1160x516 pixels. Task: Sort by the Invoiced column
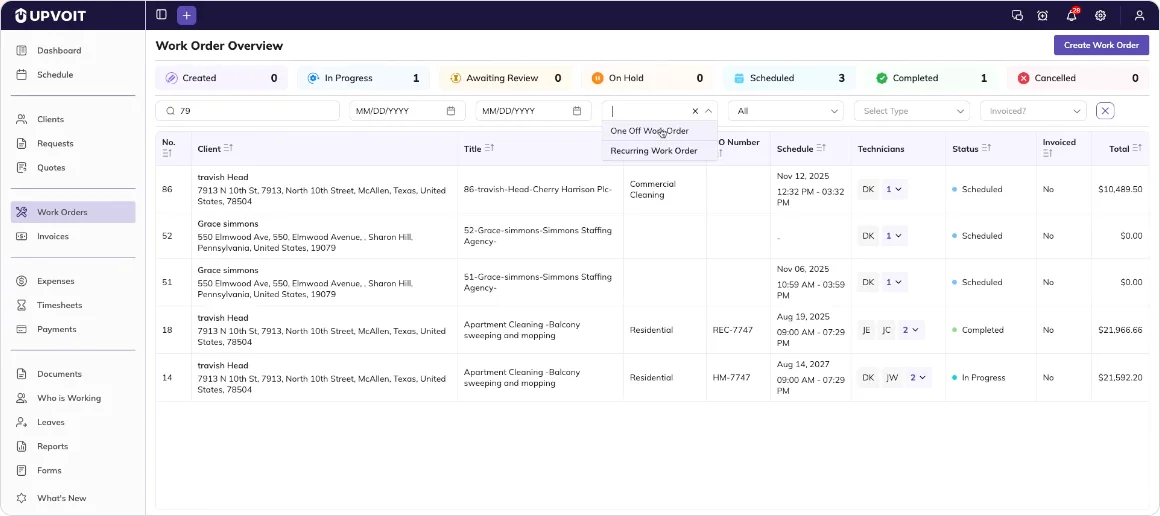(x=1048, y=153)
